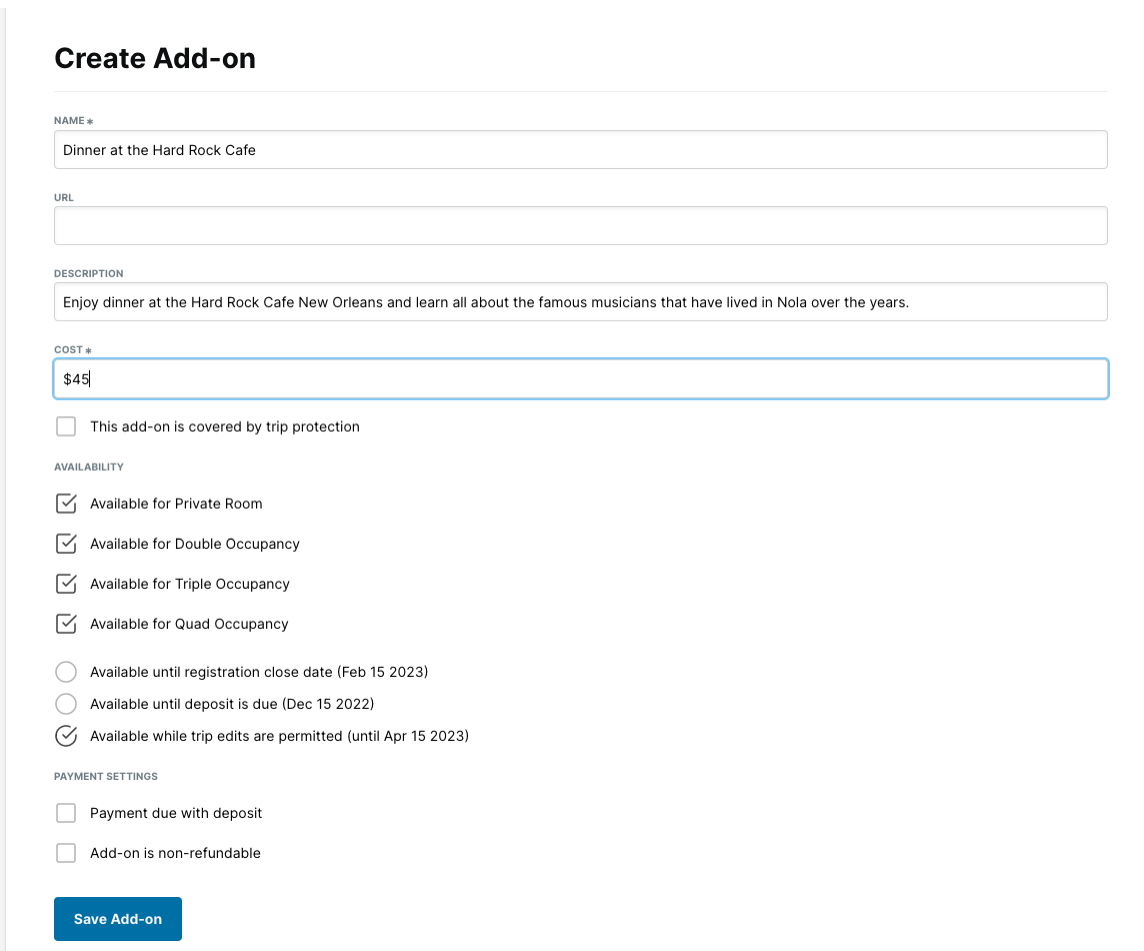The image size is (1144, 951).
Task: Uncheck "Available for Double Occupancy"
Action: tap(66, 544)
